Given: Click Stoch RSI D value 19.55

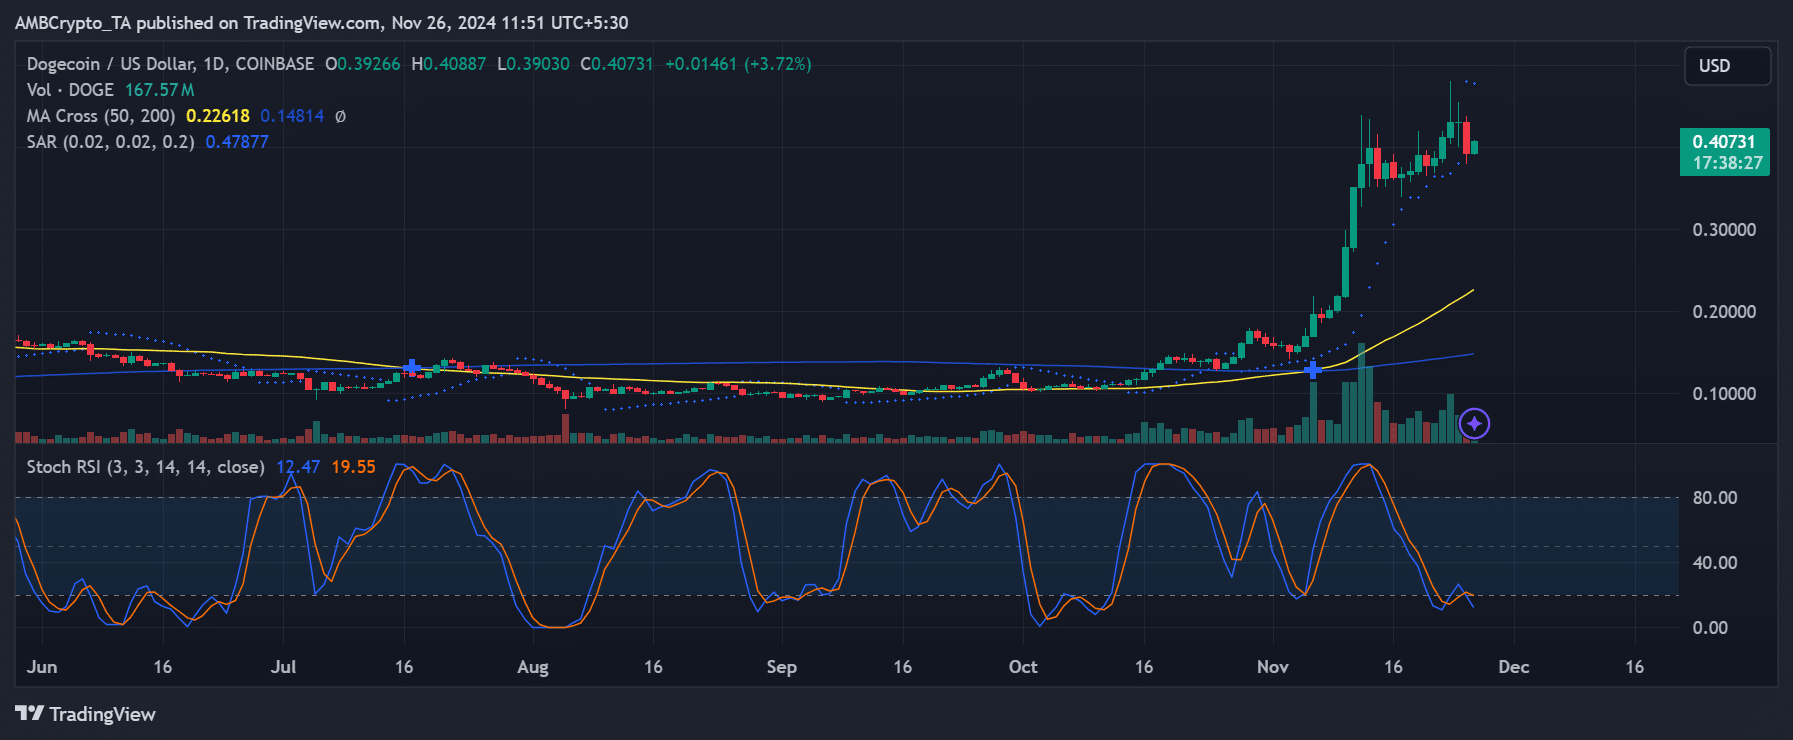Looking at the screenshot, I should (x=353, y=467).
